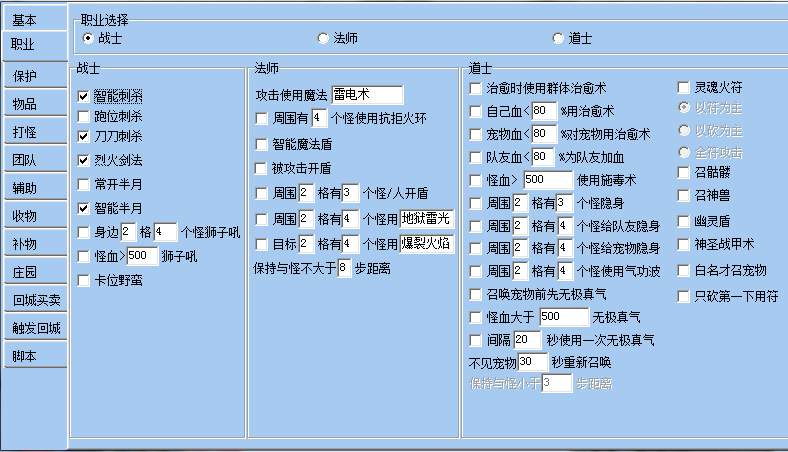Open the 补物 tab
Image resolution: width=788 pixels, height=452 pixels.
(x=35, y=244)
